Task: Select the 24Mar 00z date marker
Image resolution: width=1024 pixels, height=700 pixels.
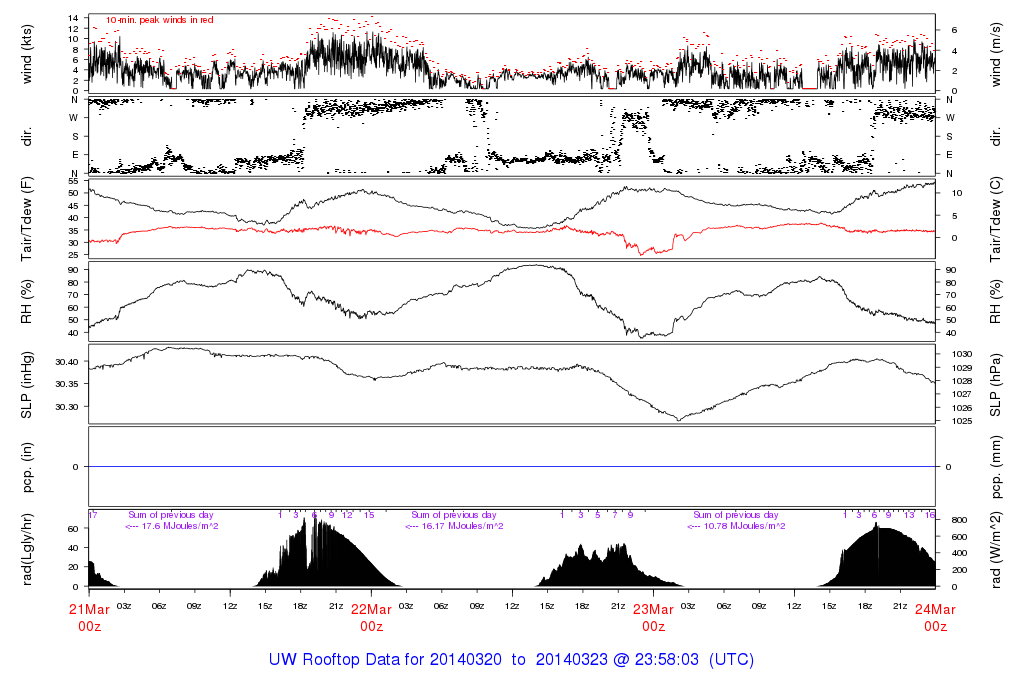Action: tap(935, 617)
